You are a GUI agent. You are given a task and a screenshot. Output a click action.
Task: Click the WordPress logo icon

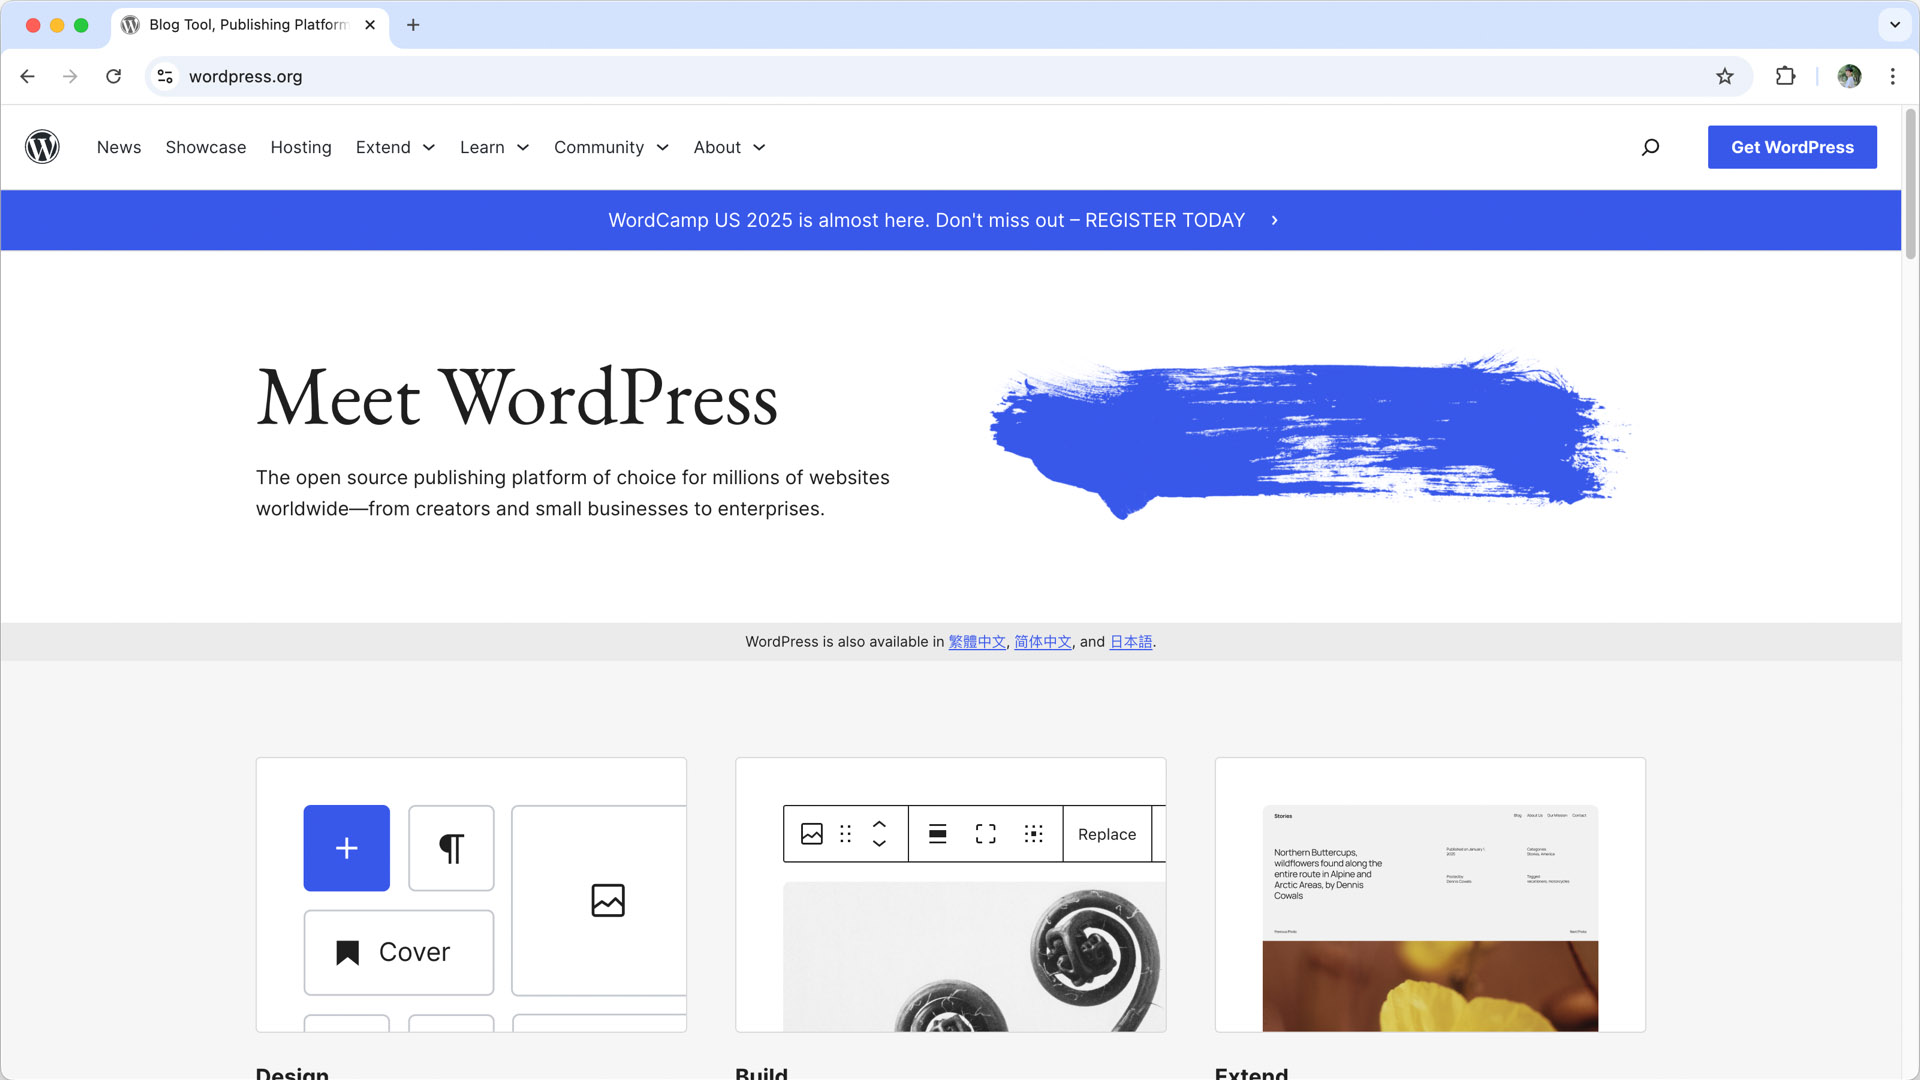click(x=42, y=147)
